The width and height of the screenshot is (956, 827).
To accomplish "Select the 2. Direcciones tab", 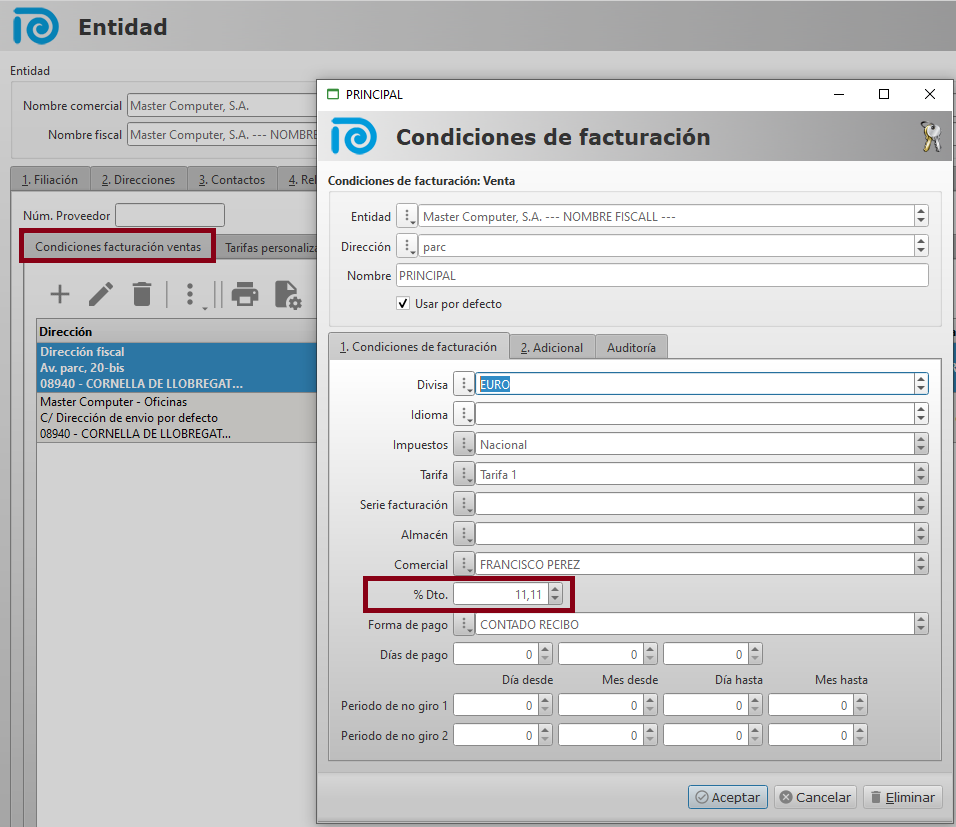I will 138,180.
